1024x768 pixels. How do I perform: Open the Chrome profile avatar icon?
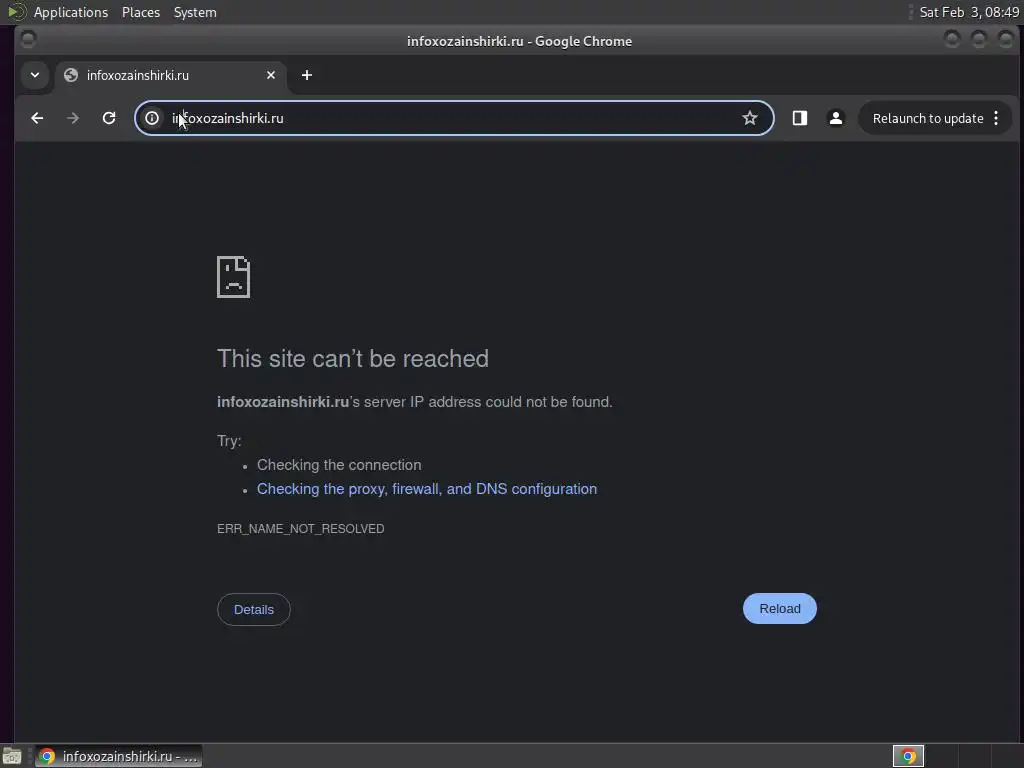click(835, 118)
